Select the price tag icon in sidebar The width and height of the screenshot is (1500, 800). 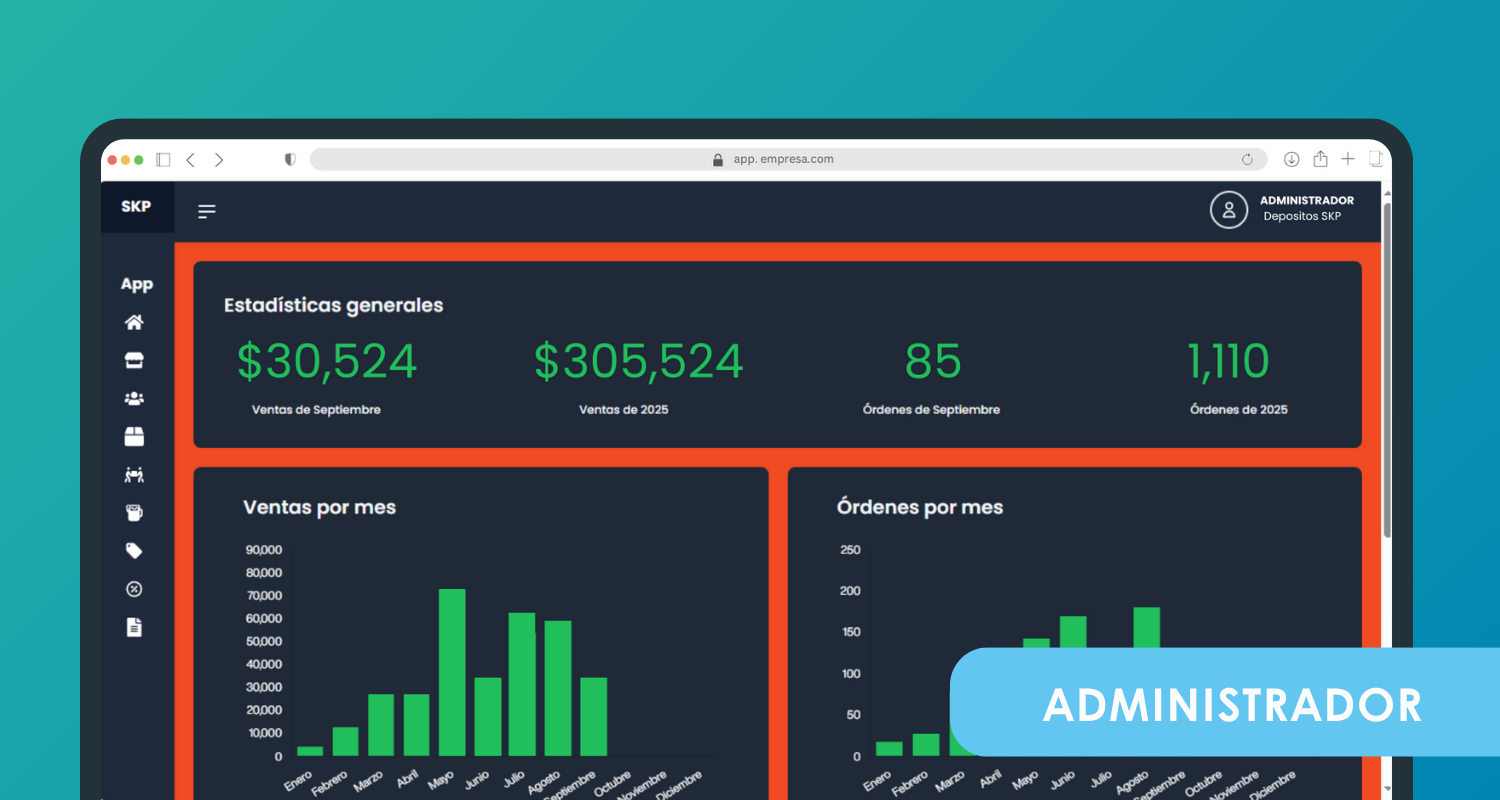pos(134,551)
